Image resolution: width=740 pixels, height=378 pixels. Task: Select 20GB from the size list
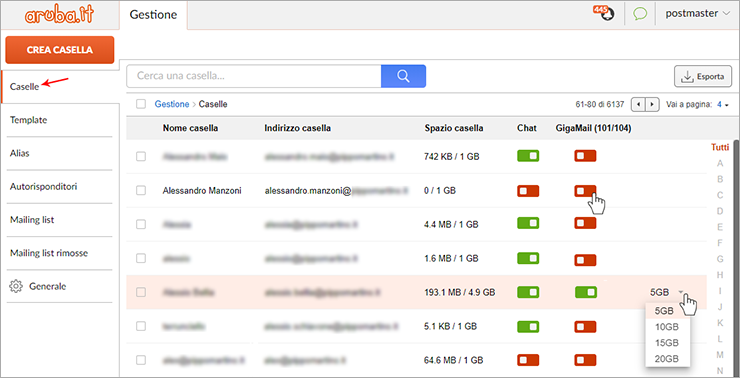(x=667, y=359)
